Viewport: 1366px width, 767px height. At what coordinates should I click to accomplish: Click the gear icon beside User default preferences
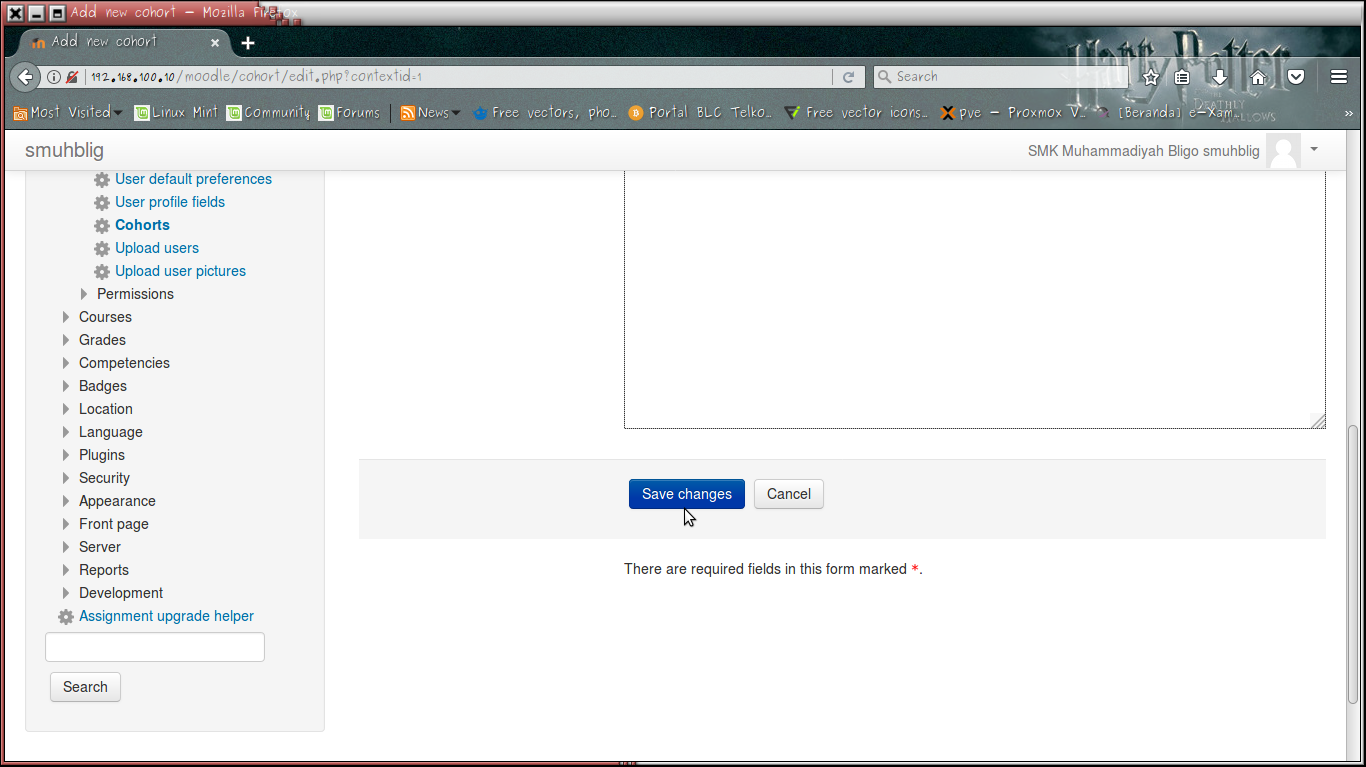point(102,180)
